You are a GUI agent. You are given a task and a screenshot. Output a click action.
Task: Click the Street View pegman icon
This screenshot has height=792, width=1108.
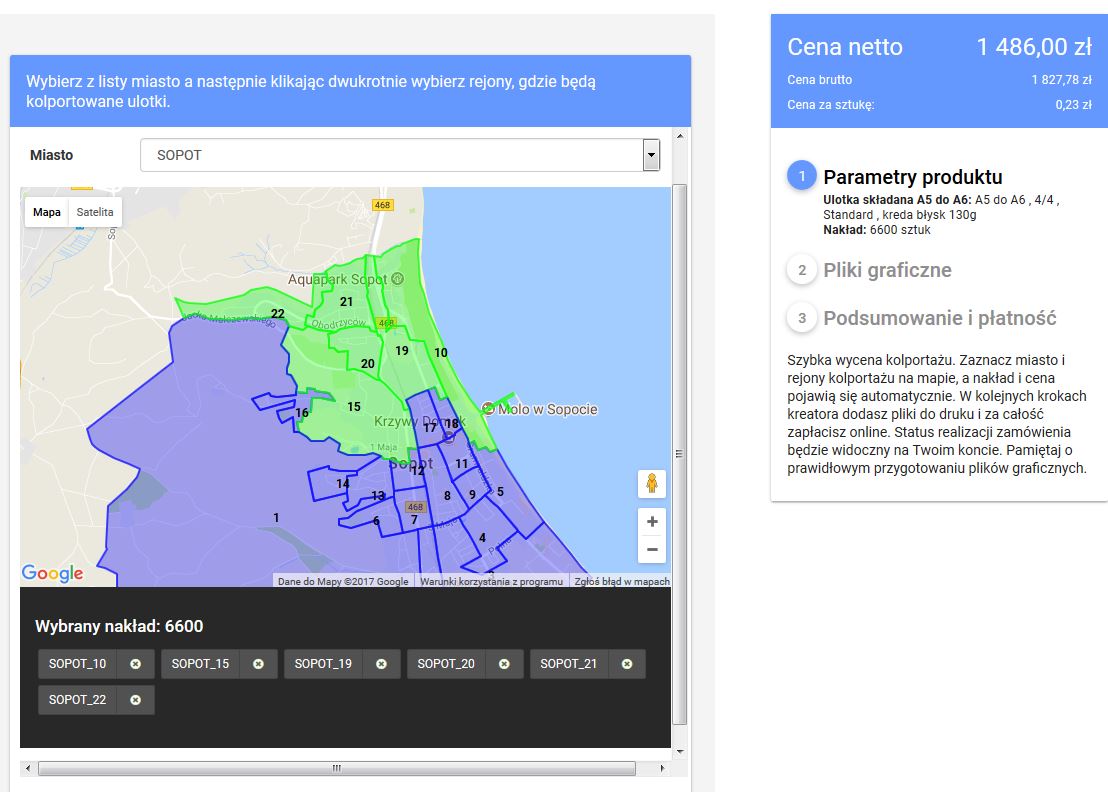pyautogui.click(x=652, y=484)
